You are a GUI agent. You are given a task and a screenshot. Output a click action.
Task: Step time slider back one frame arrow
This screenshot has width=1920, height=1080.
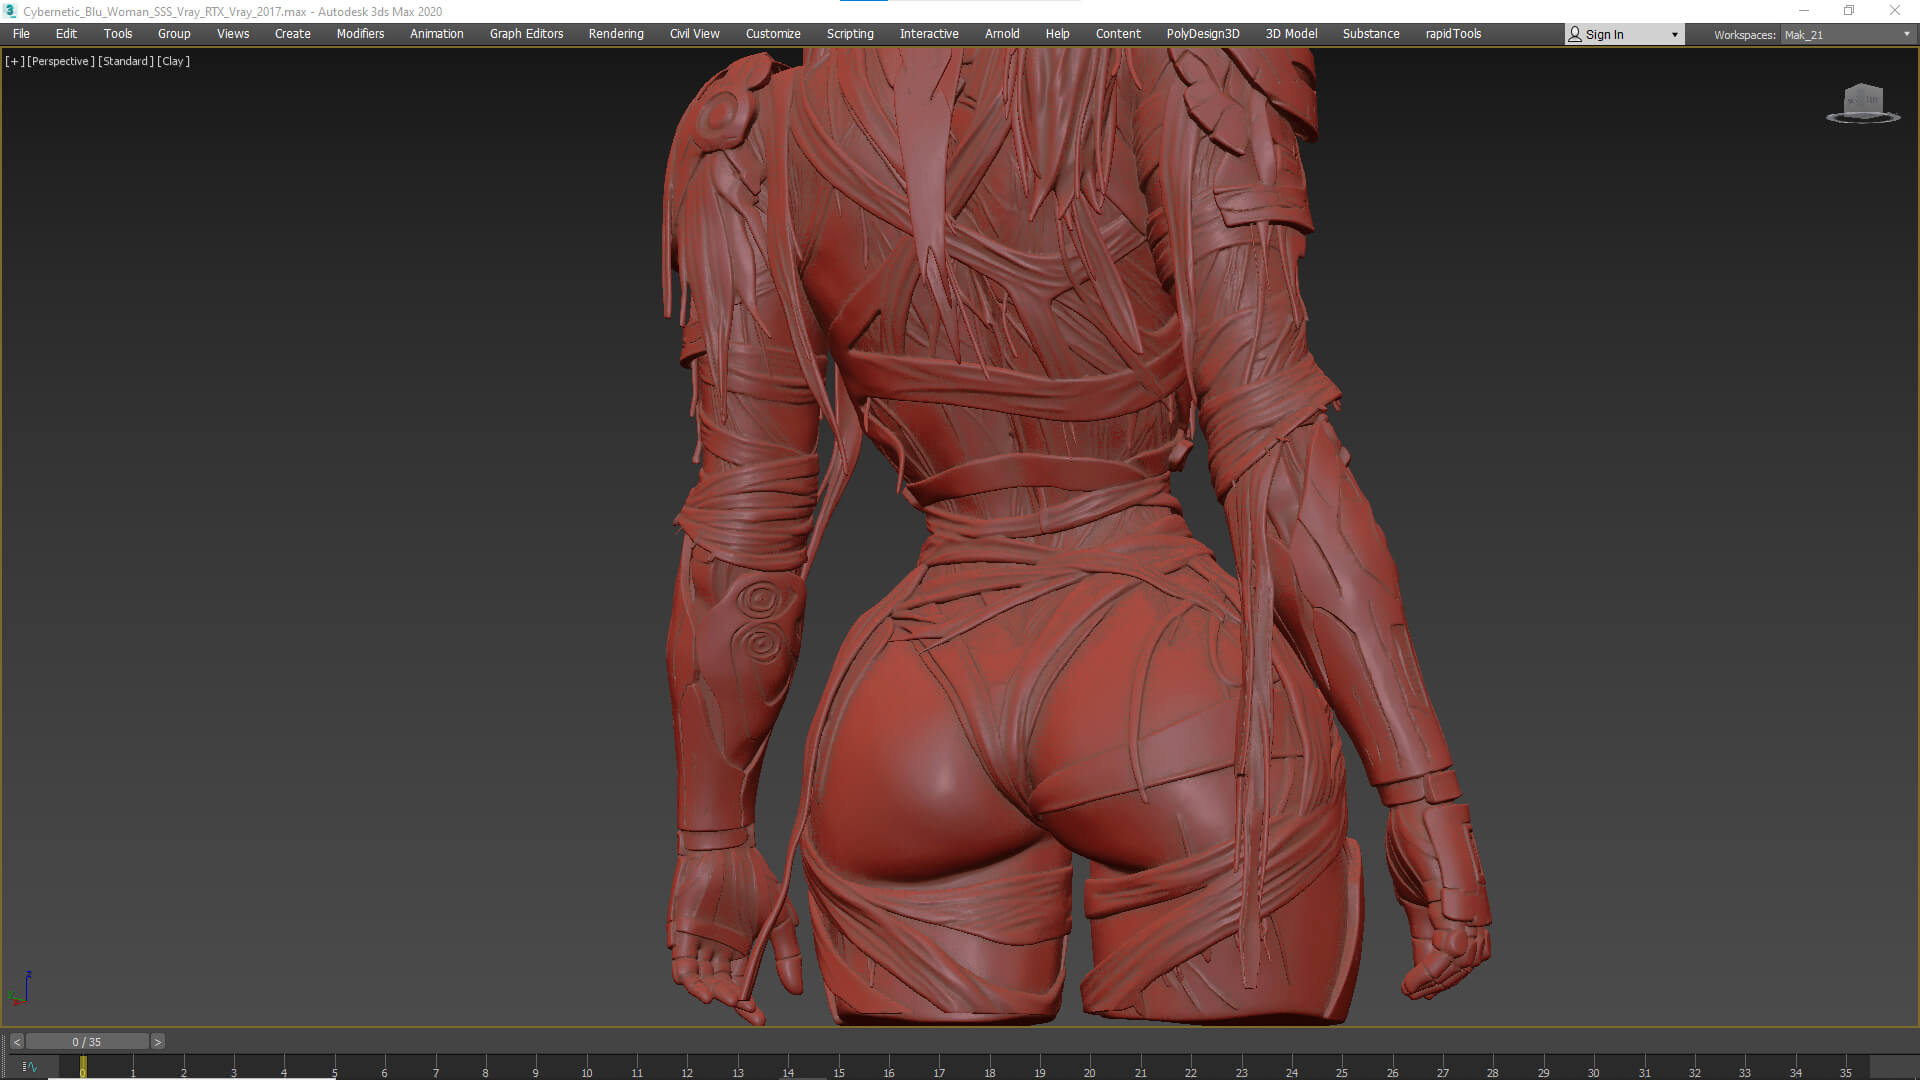(x=16, y=1042)
